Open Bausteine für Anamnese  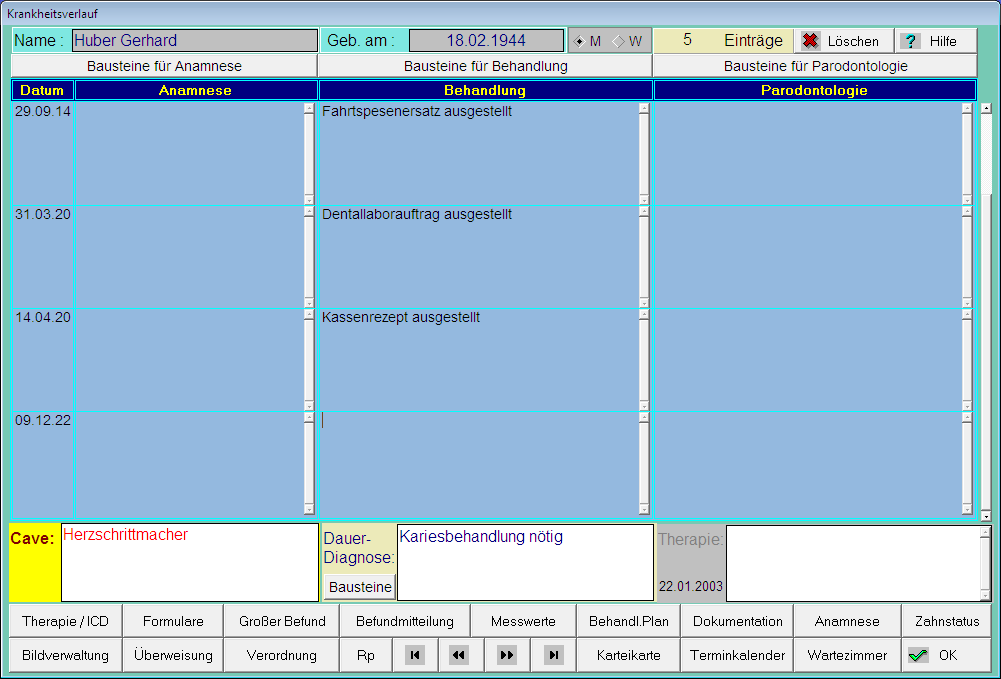pyautogui.click(x=164, y=66)
